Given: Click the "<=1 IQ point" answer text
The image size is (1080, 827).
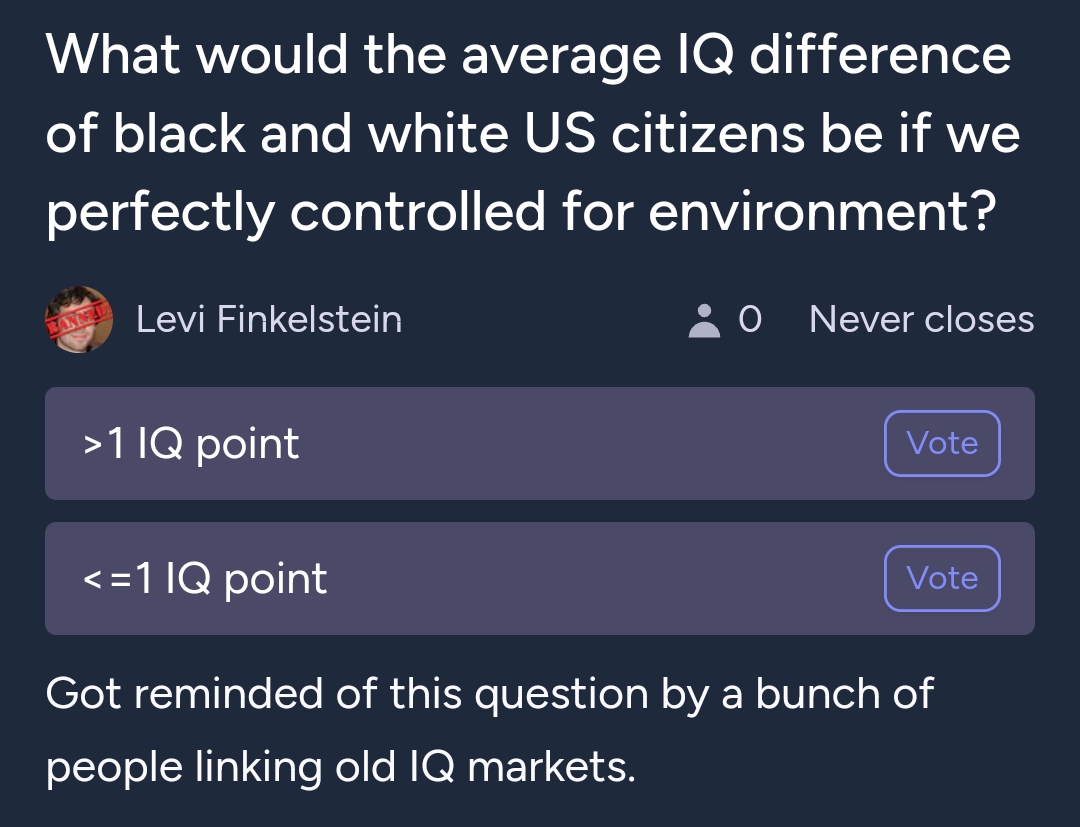Looking at the screenshot, I should (x=205, y=579).
